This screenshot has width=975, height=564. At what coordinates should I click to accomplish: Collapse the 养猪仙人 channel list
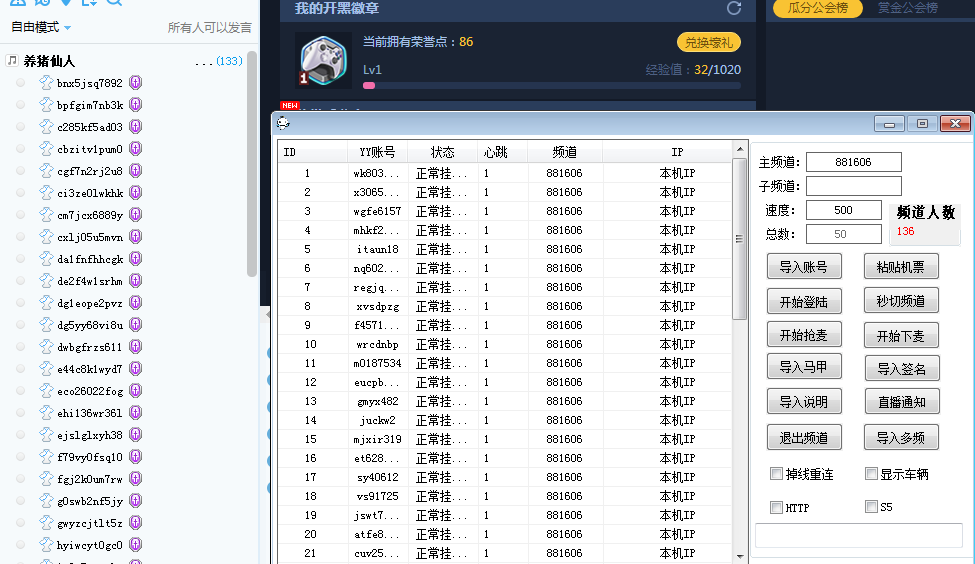pyautogui.click(x=49, y=61)
